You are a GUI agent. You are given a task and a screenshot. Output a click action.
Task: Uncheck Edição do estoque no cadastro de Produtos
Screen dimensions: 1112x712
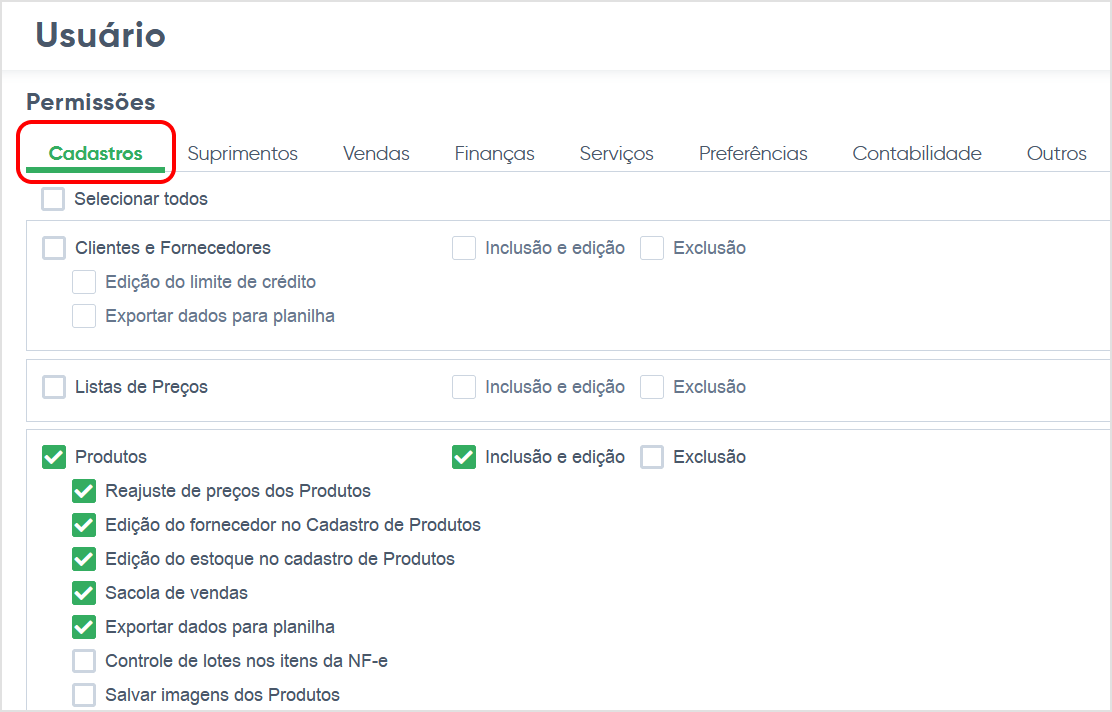click(84, 559)
